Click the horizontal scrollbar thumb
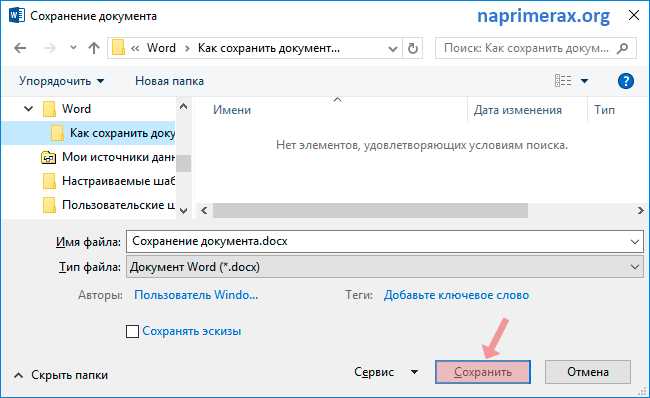This screenshot has height=398, width=650. pyautogui.click(x=370, y=211)
